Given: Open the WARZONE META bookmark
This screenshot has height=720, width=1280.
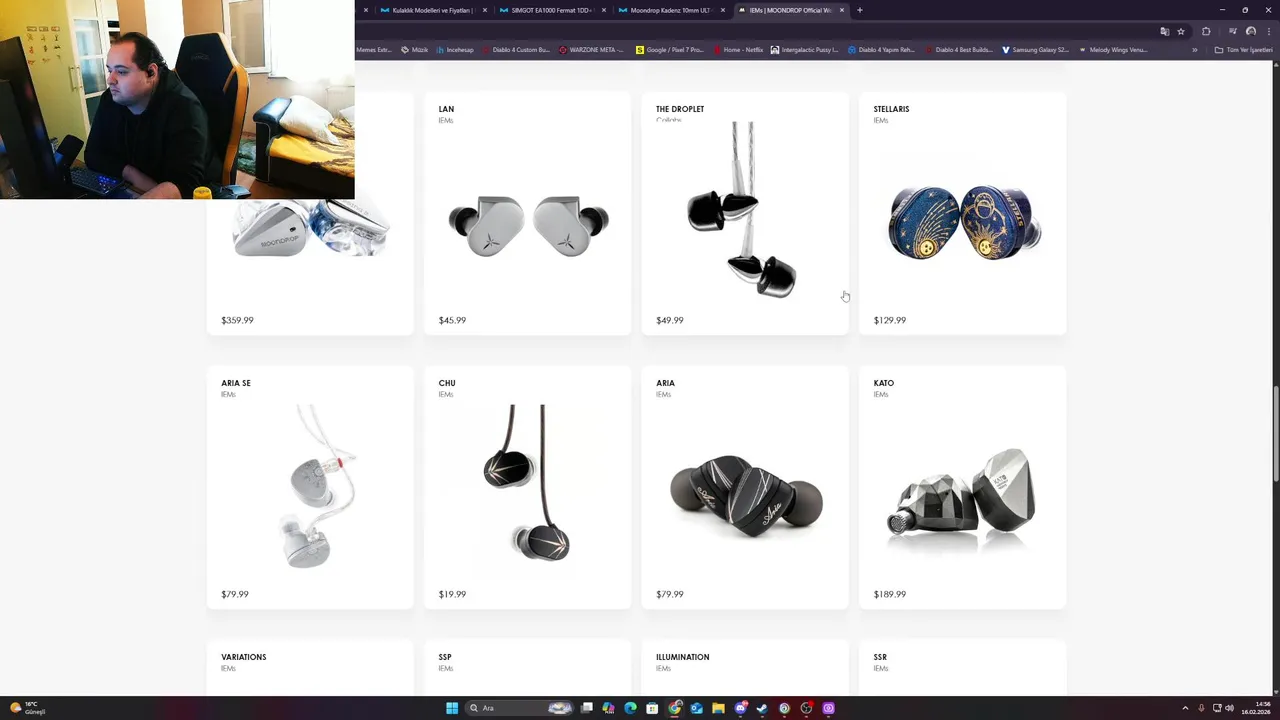Looking at the screenshot, I should 592,50.
